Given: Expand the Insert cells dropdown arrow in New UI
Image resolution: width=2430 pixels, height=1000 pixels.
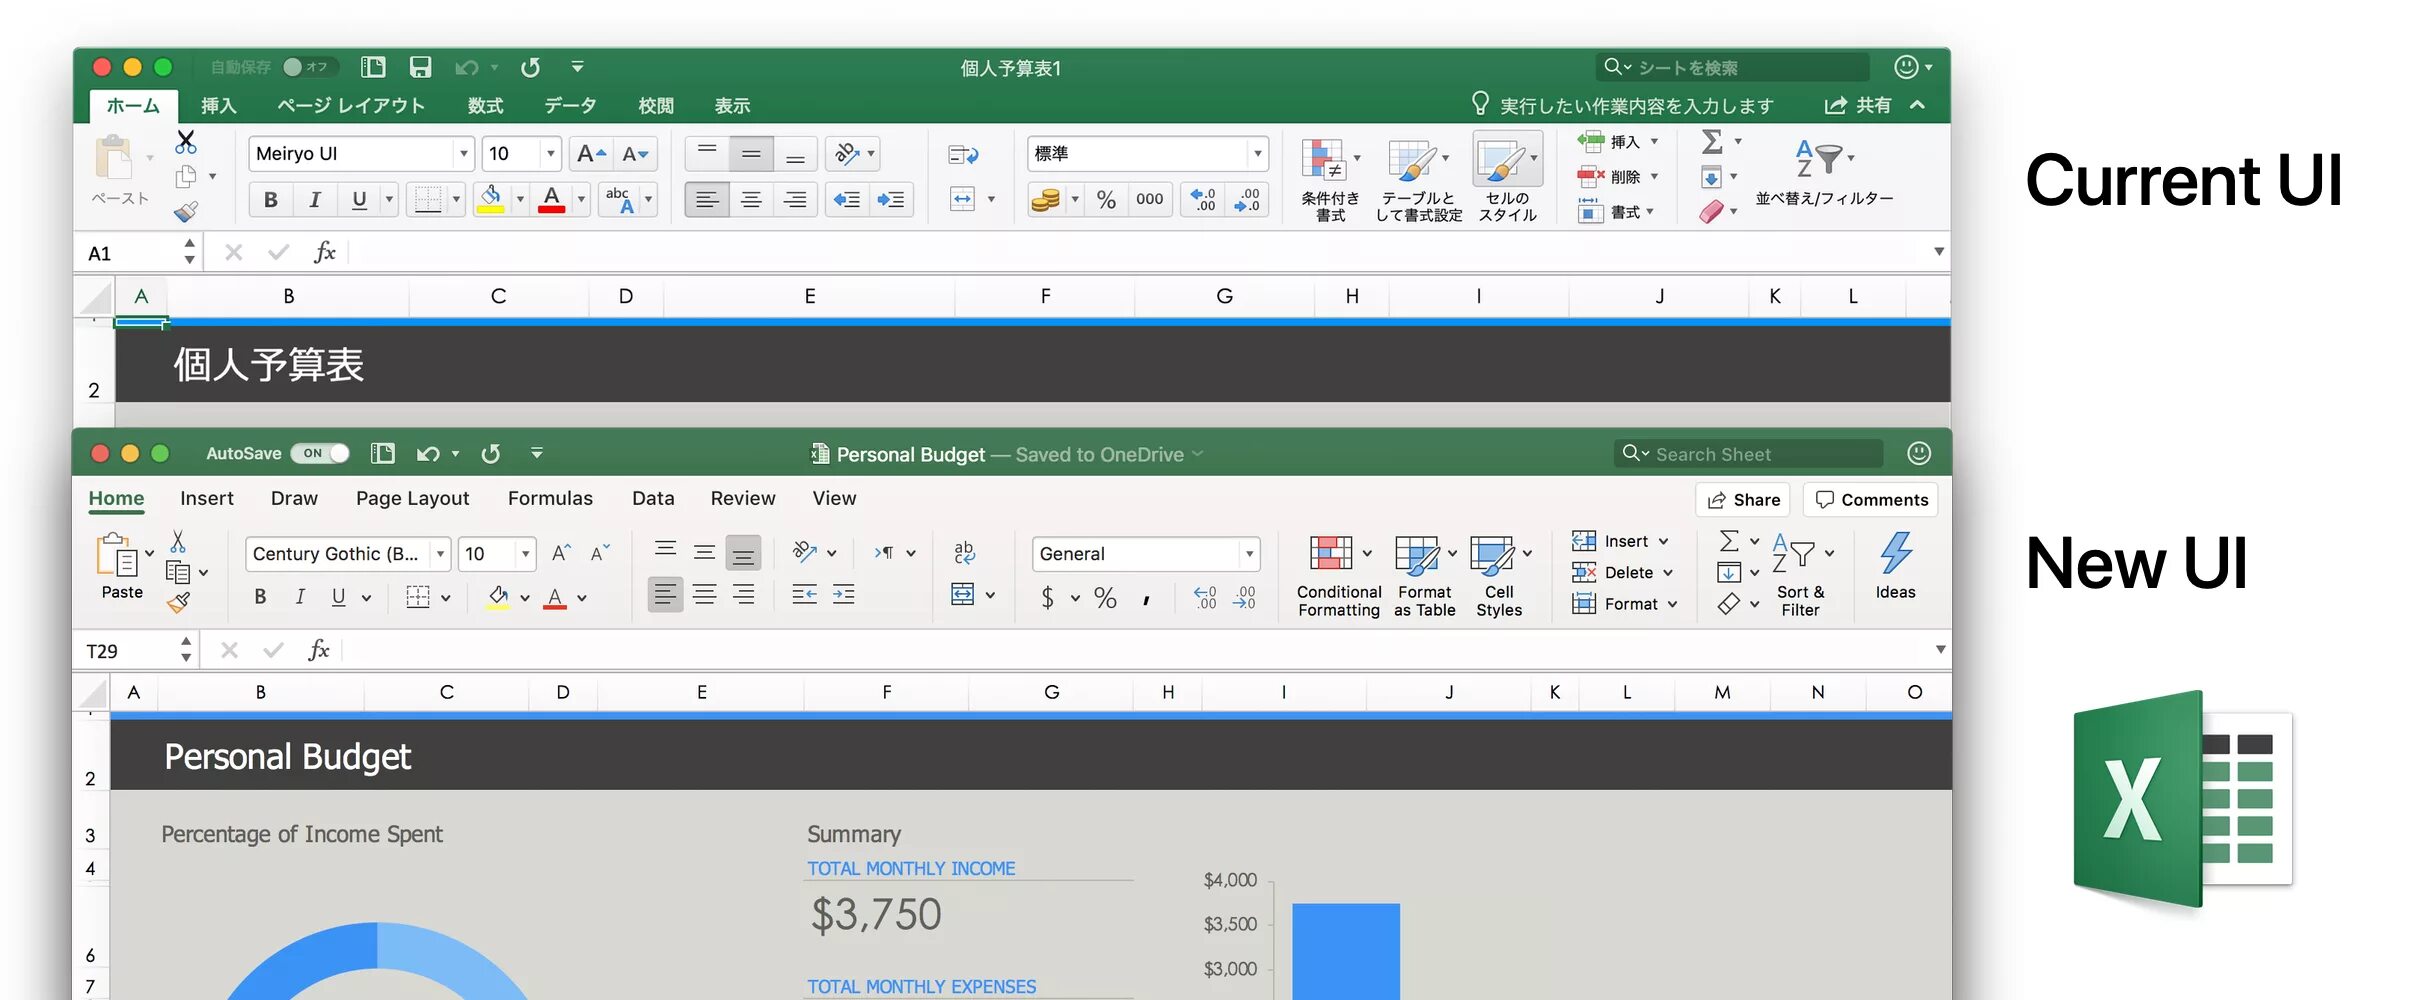Looking at the screenshot, I should [1664, 541].
